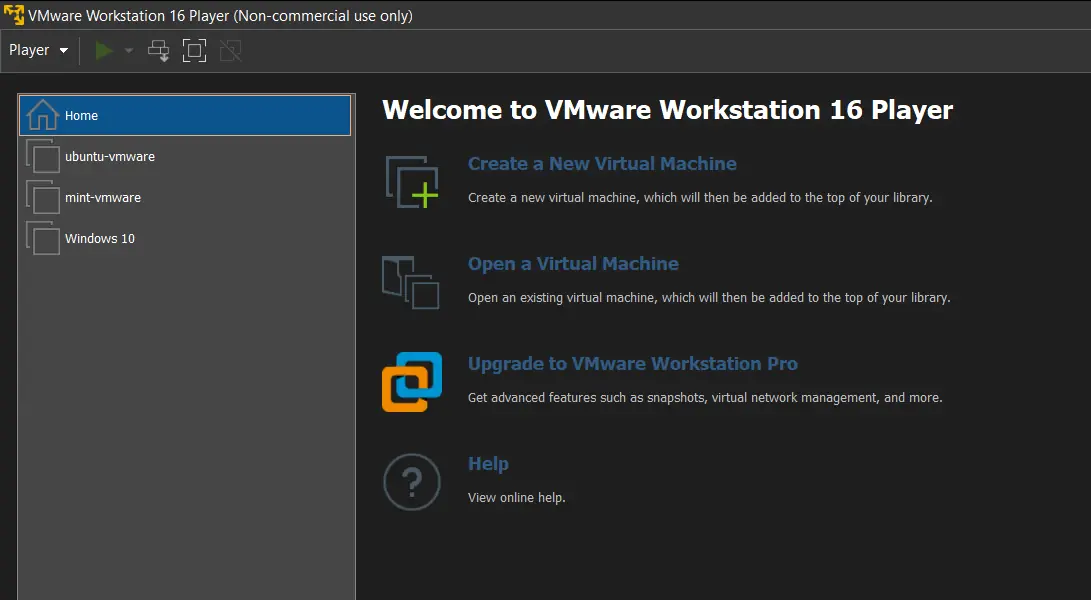Click the orange and blue Workstation Pro icon
Viewport: 1091px width, 600px height.
click(412, 381)
